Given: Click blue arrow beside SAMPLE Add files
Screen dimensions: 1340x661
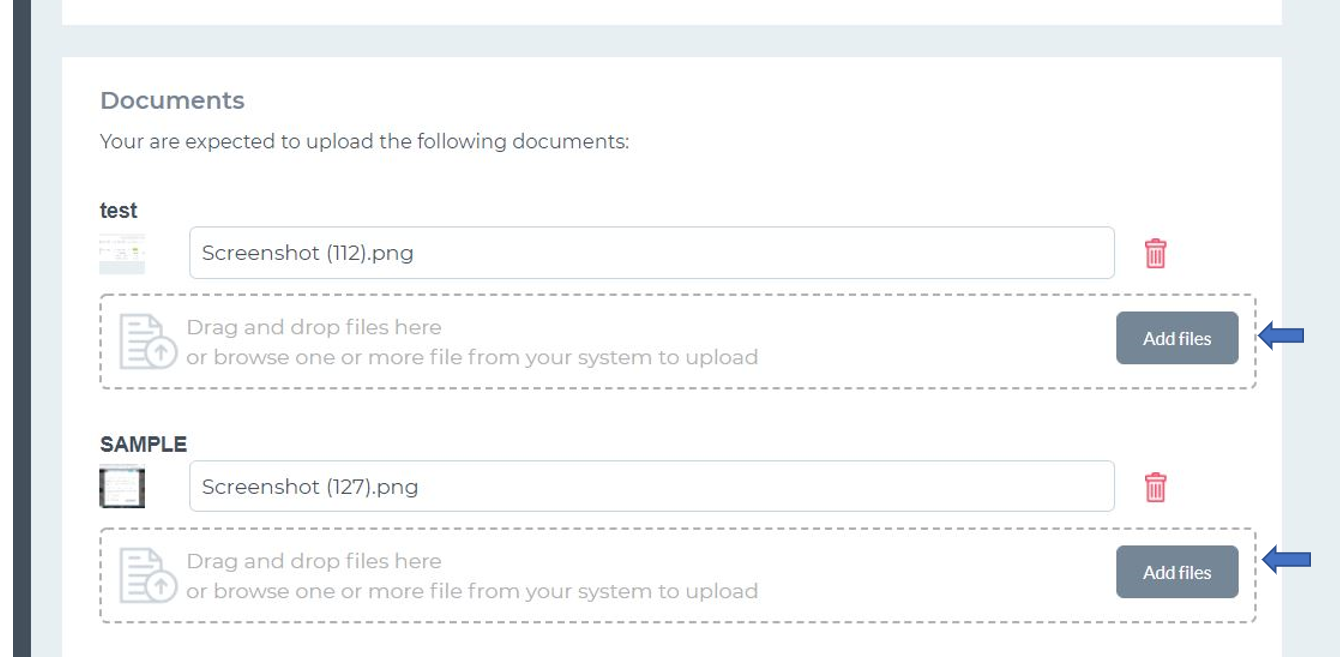Looking at the screenshot, I should (1286, 560).
